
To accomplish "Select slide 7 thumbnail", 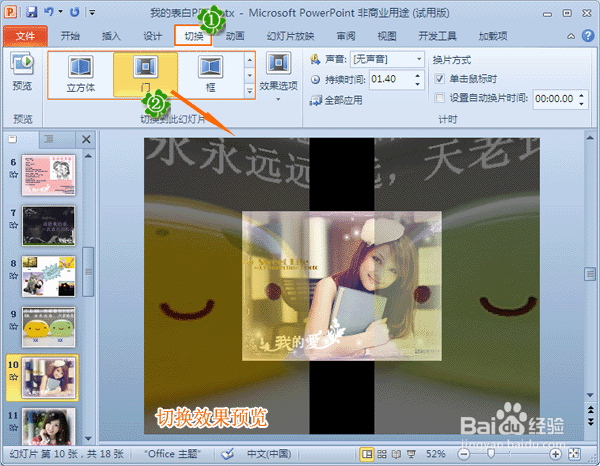I will click(48, 226).
